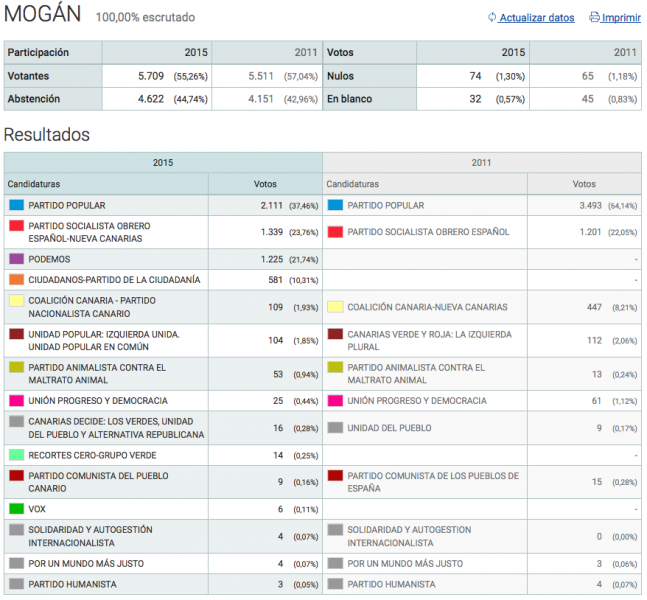647x600 pixels.
Task: Click the VOX party name
Action: [x=37, y=509]
